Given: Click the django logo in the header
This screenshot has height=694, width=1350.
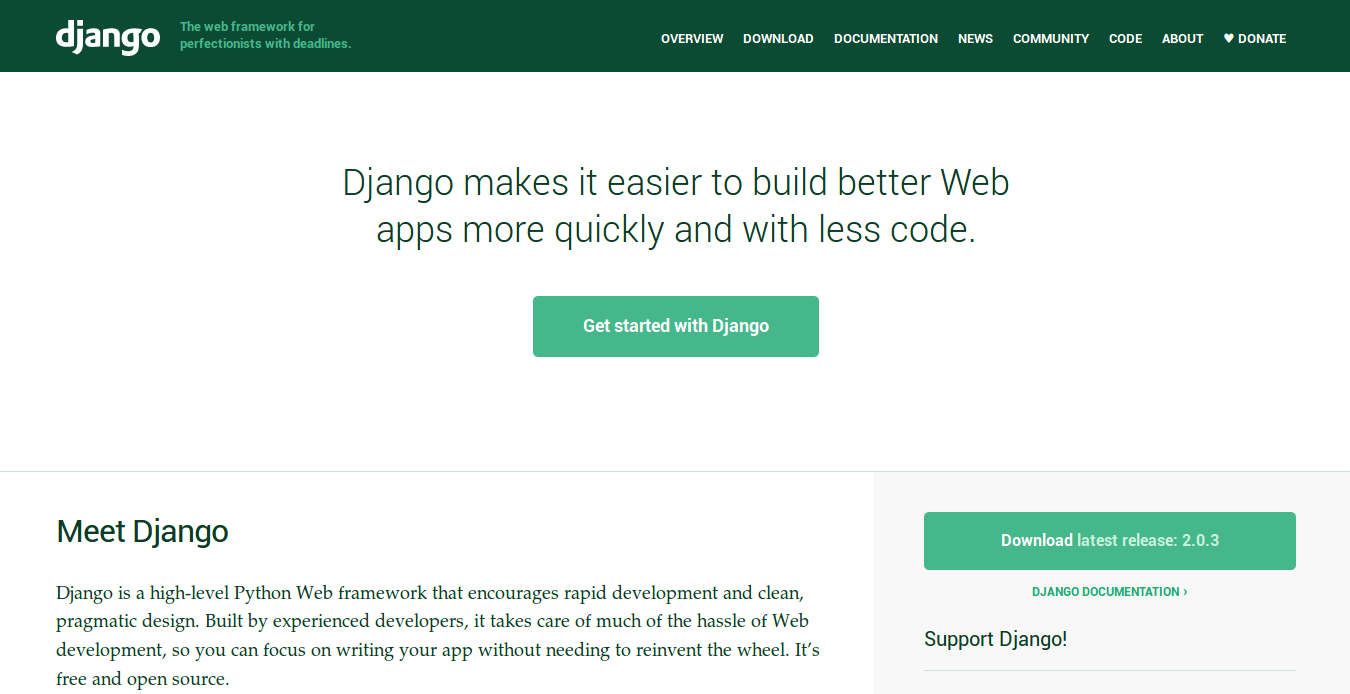Looking at the screenshot, I should pos(108,36).
